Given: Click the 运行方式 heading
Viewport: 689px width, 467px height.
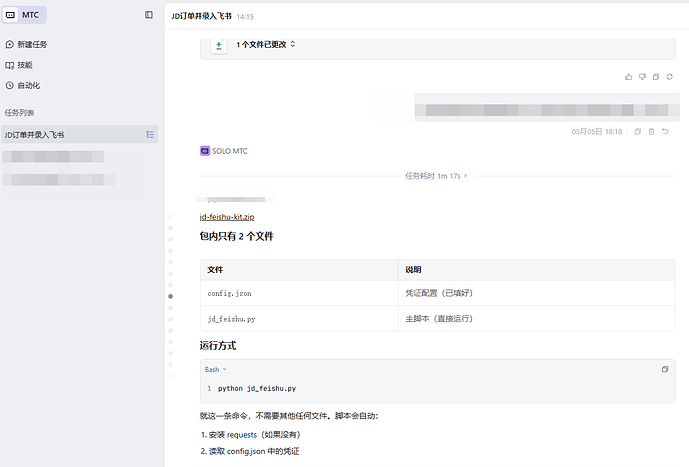Looking at the screenshot, I should 218,346.
